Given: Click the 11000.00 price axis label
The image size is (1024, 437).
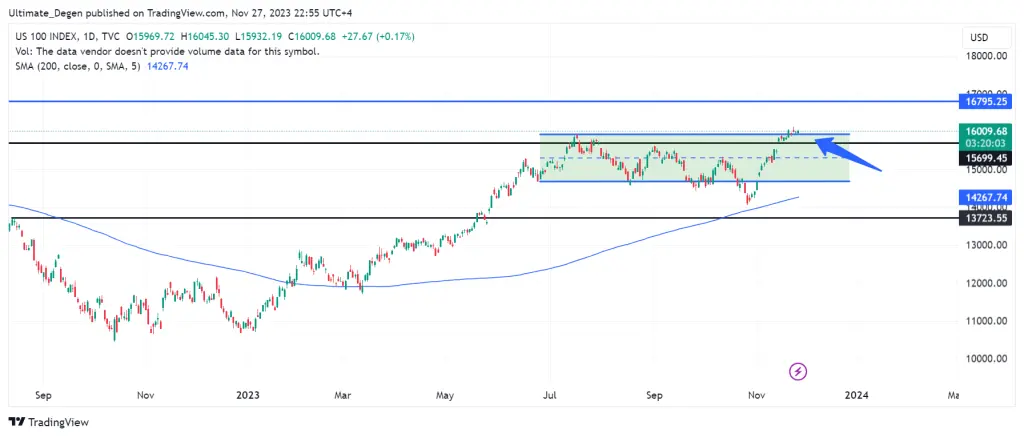Looking at the screenshot, I should pos(985,321).
